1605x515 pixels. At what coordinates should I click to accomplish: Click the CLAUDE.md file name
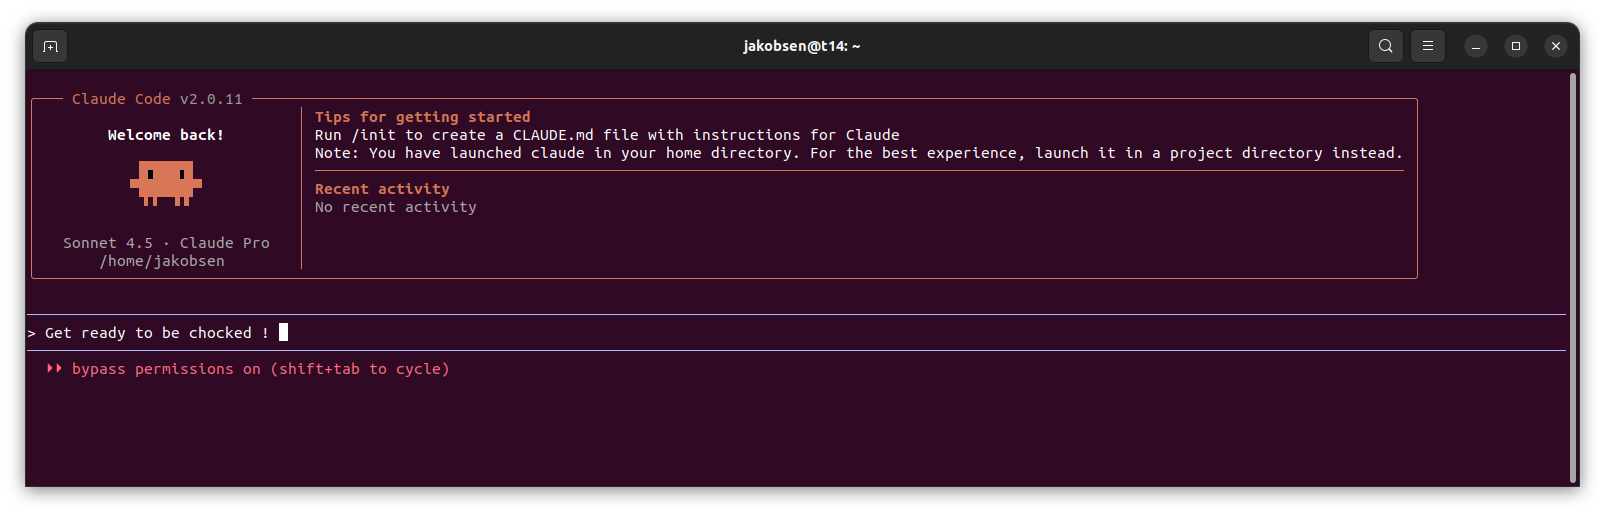pos(553,135)
